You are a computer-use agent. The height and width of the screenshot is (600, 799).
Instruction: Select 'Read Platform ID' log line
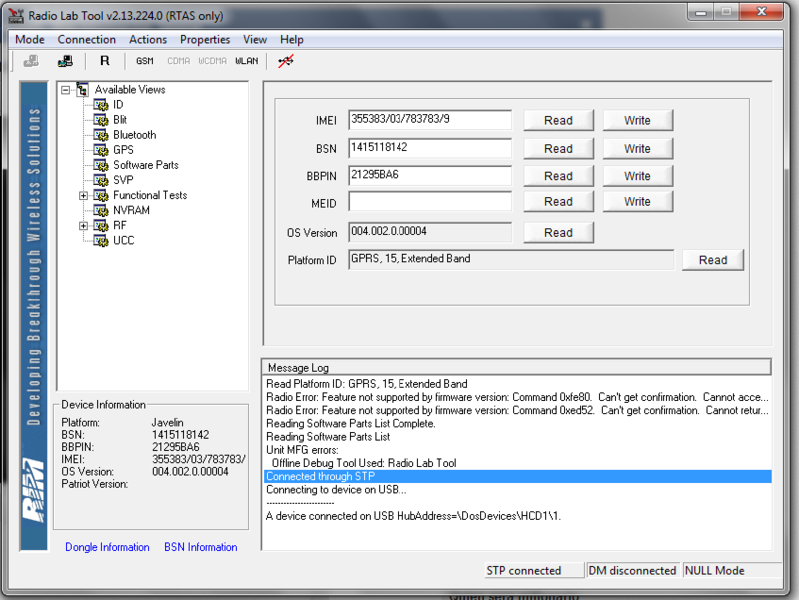367,384
